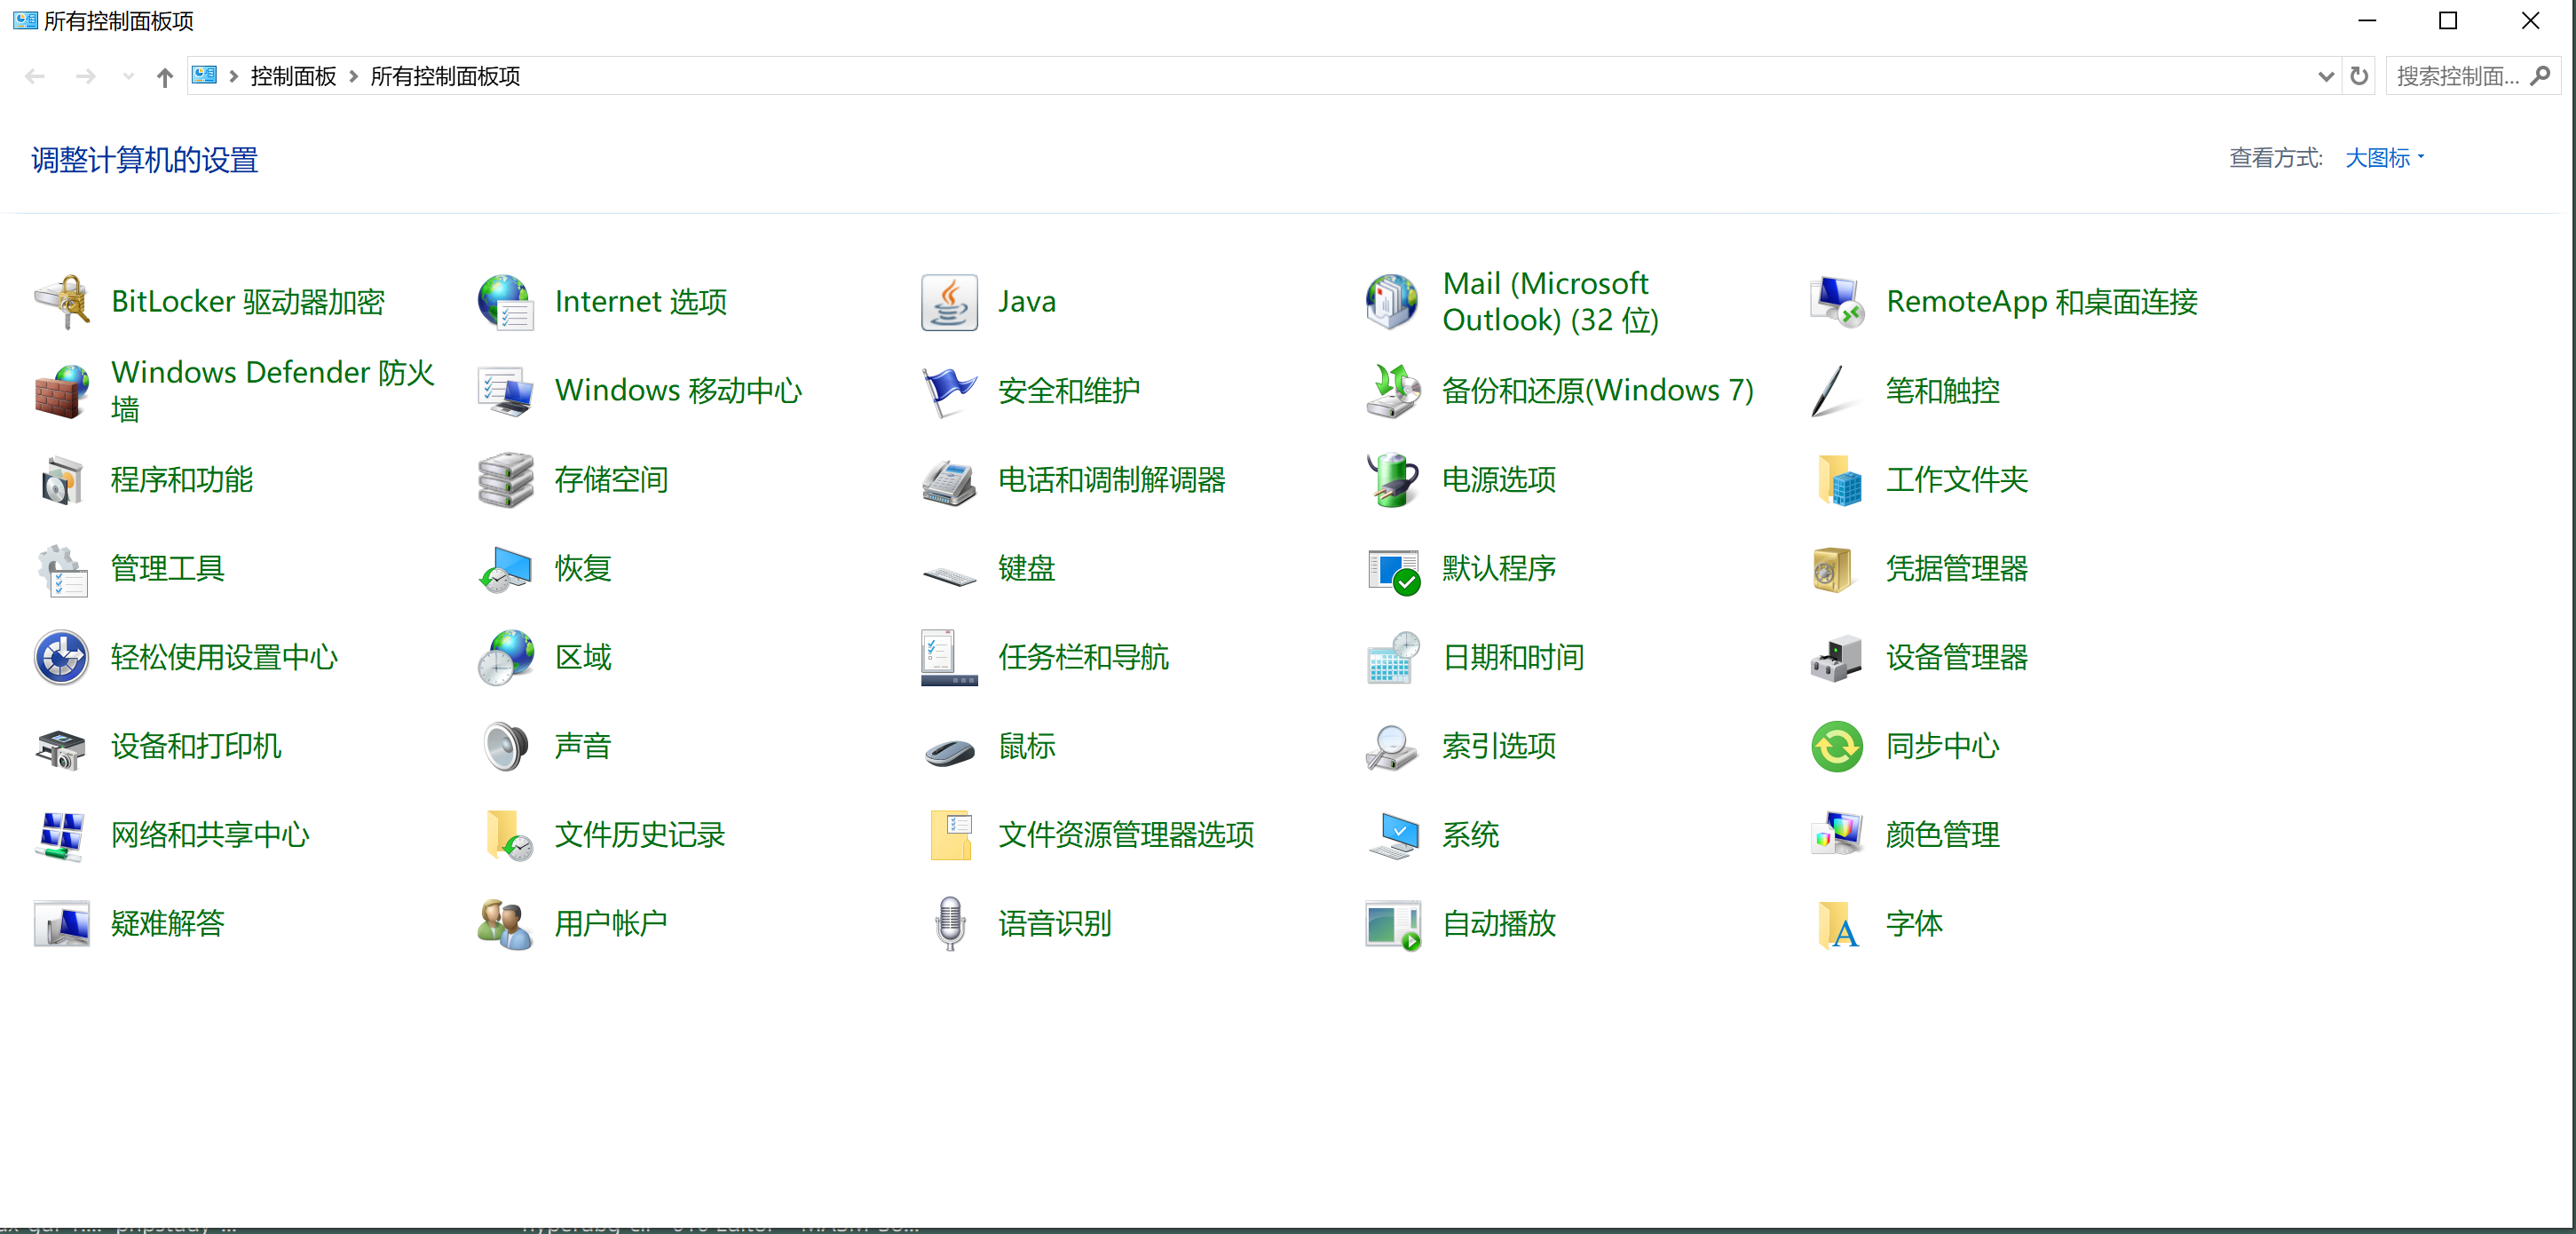
Task: Click the back navigation arrow
Action: (x=35, y=76)
